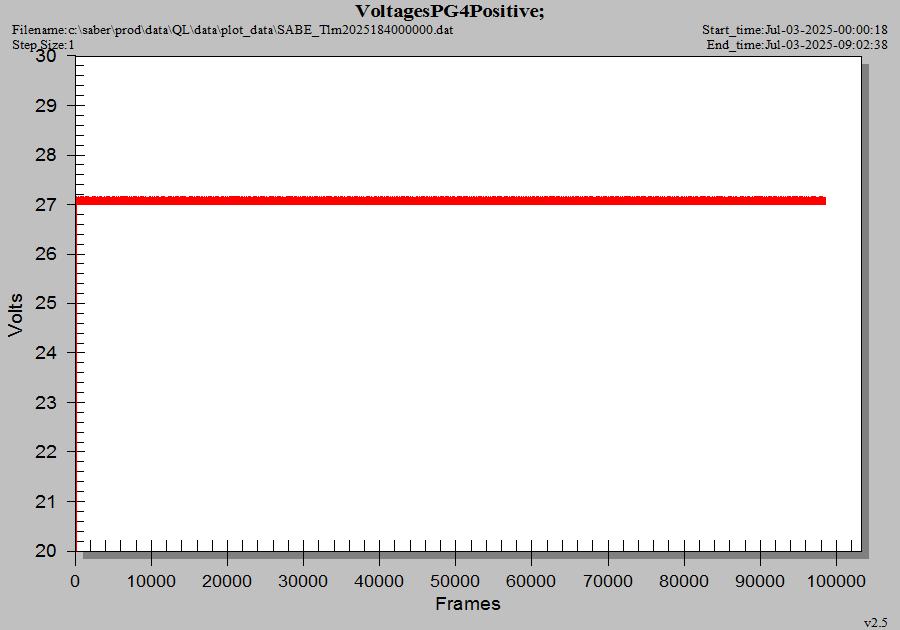Image resolution: width=900 pixels, height=630 pixels.
Task: Click x-axis tick label 90000
Action: click(x=760, y=581)
